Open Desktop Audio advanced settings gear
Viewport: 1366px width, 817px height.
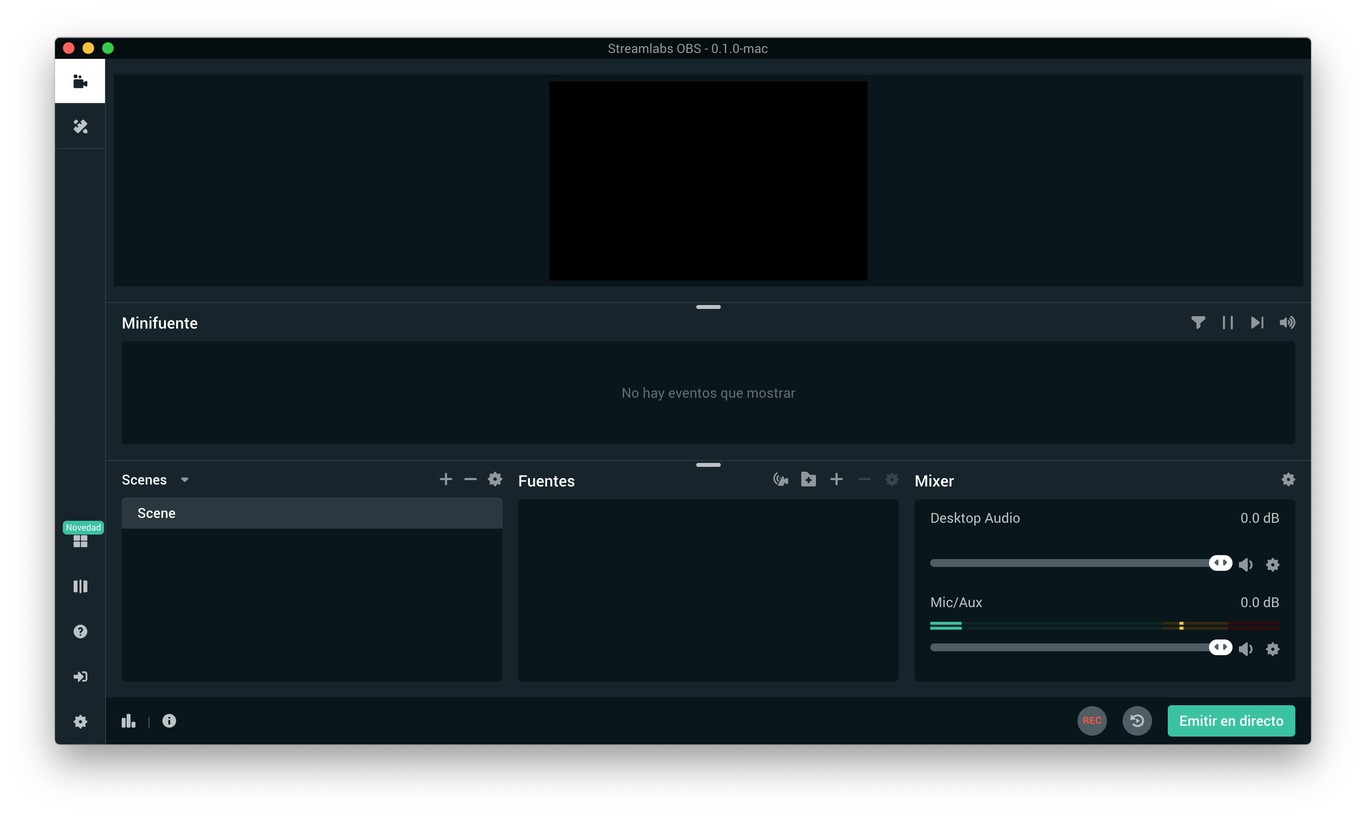(1272, 564)
